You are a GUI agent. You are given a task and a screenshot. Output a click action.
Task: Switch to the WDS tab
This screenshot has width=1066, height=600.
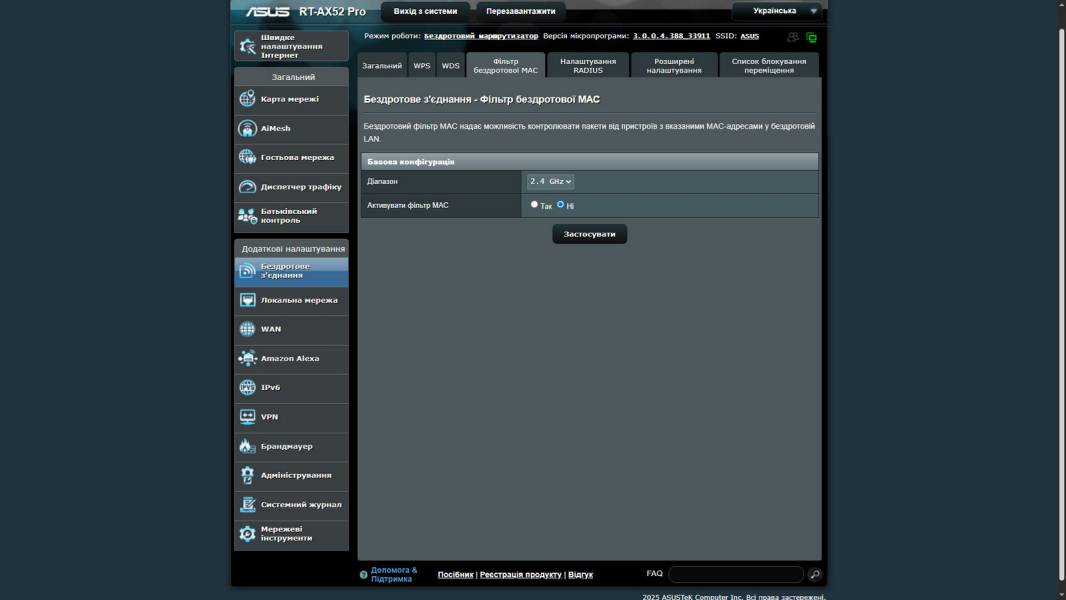point(451,66)
